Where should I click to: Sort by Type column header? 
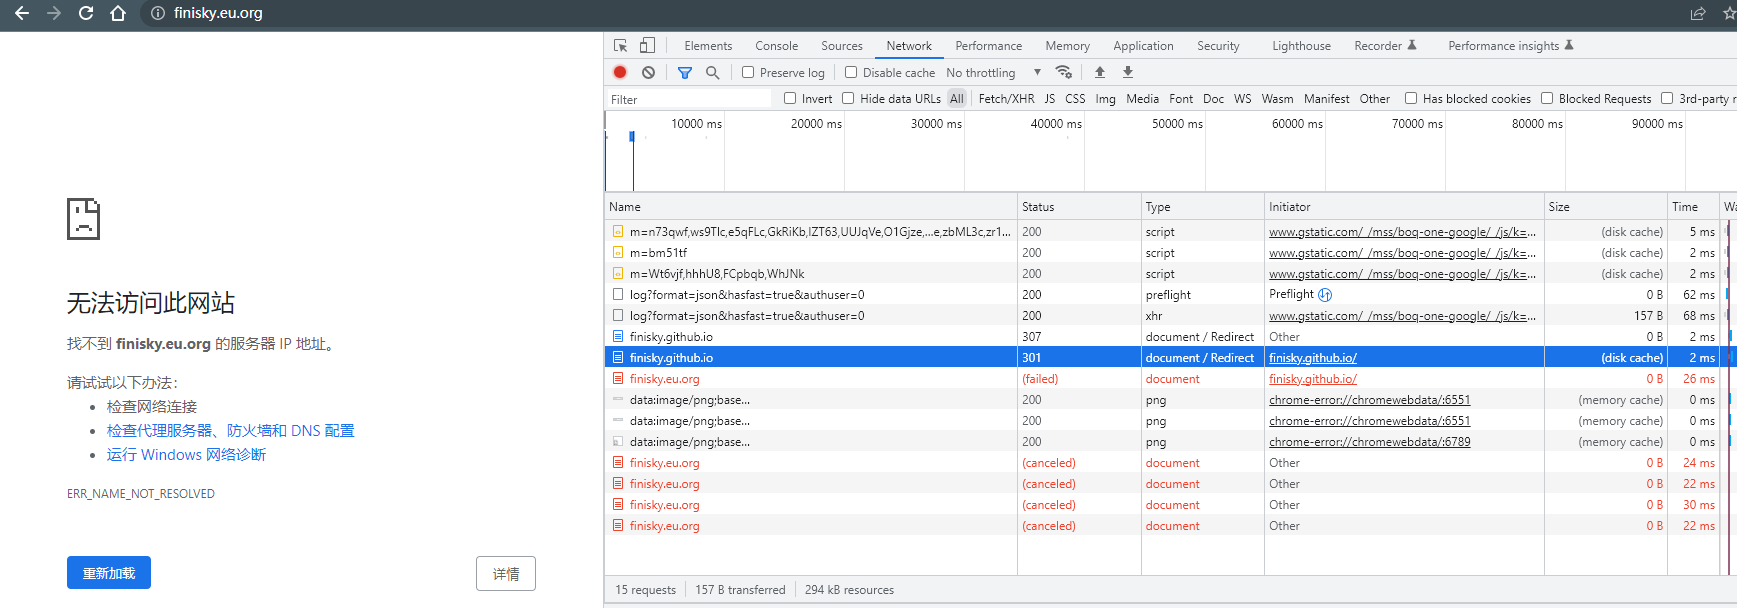point(1203,207)
